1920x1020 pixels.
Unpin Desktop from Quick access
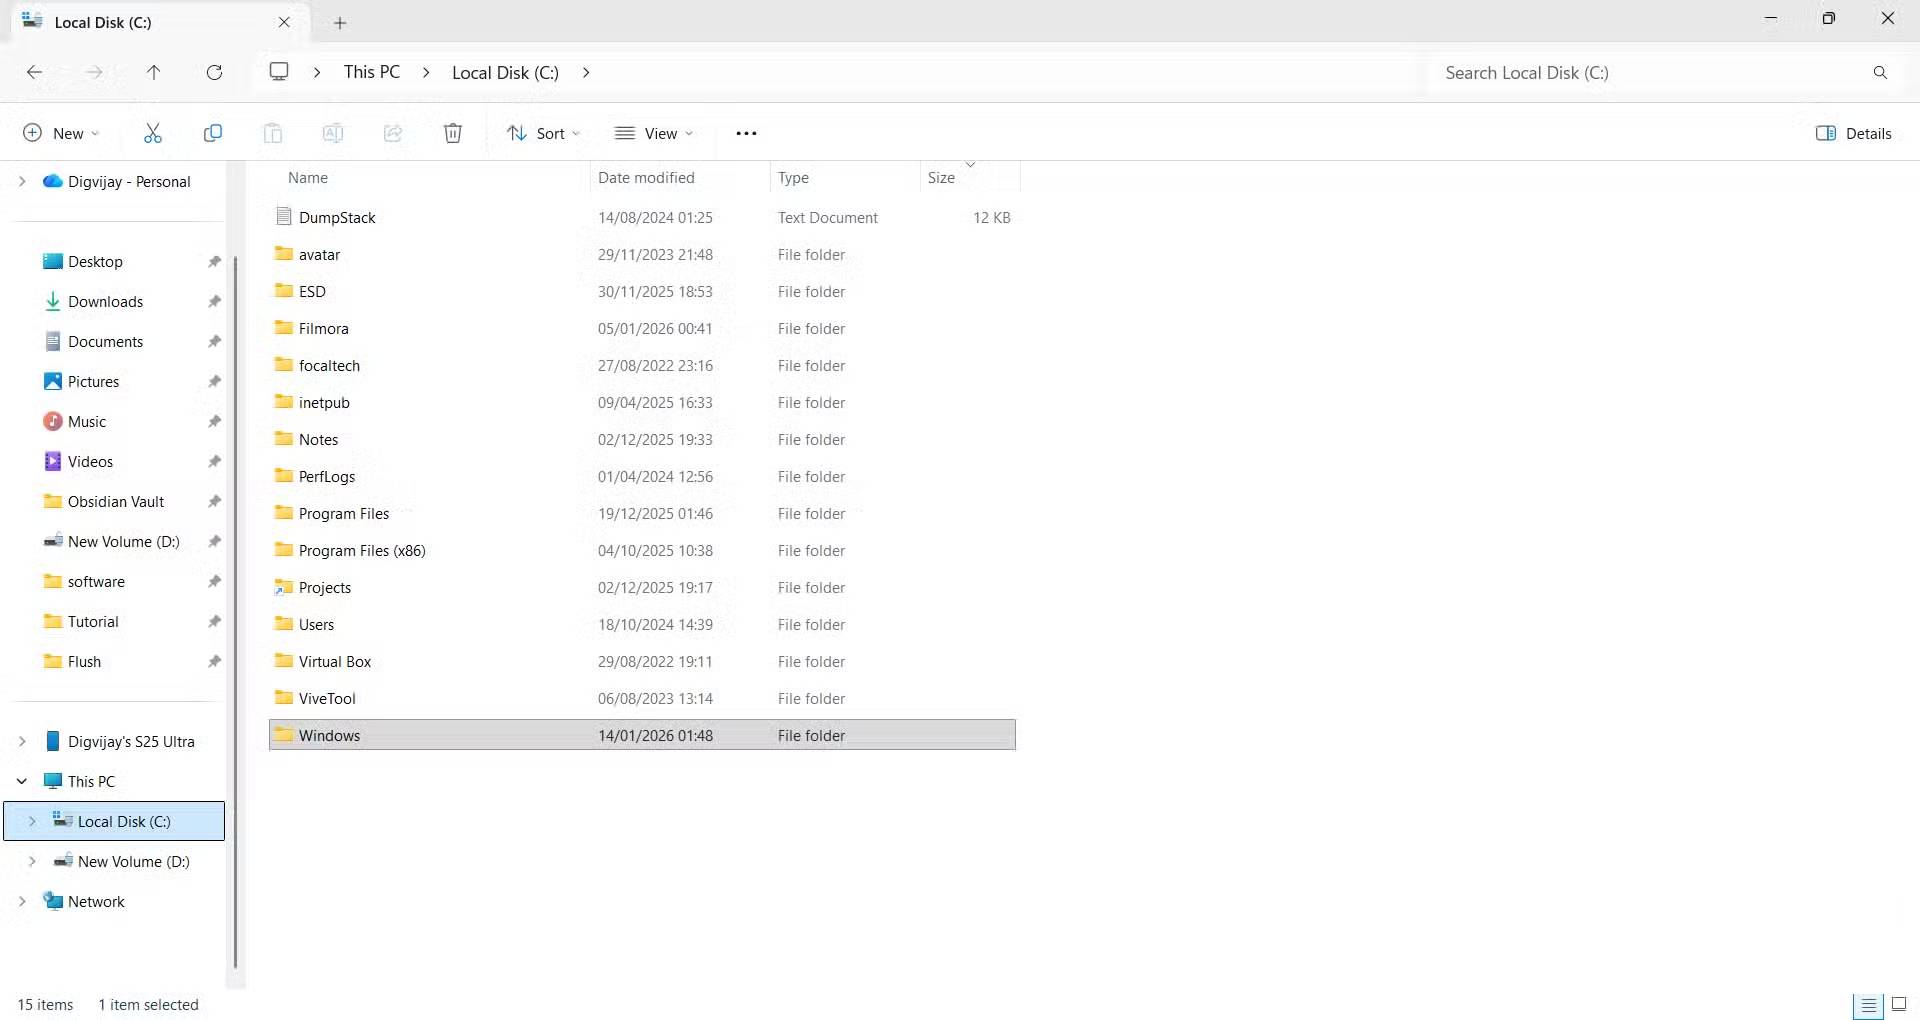coord(214,262)
